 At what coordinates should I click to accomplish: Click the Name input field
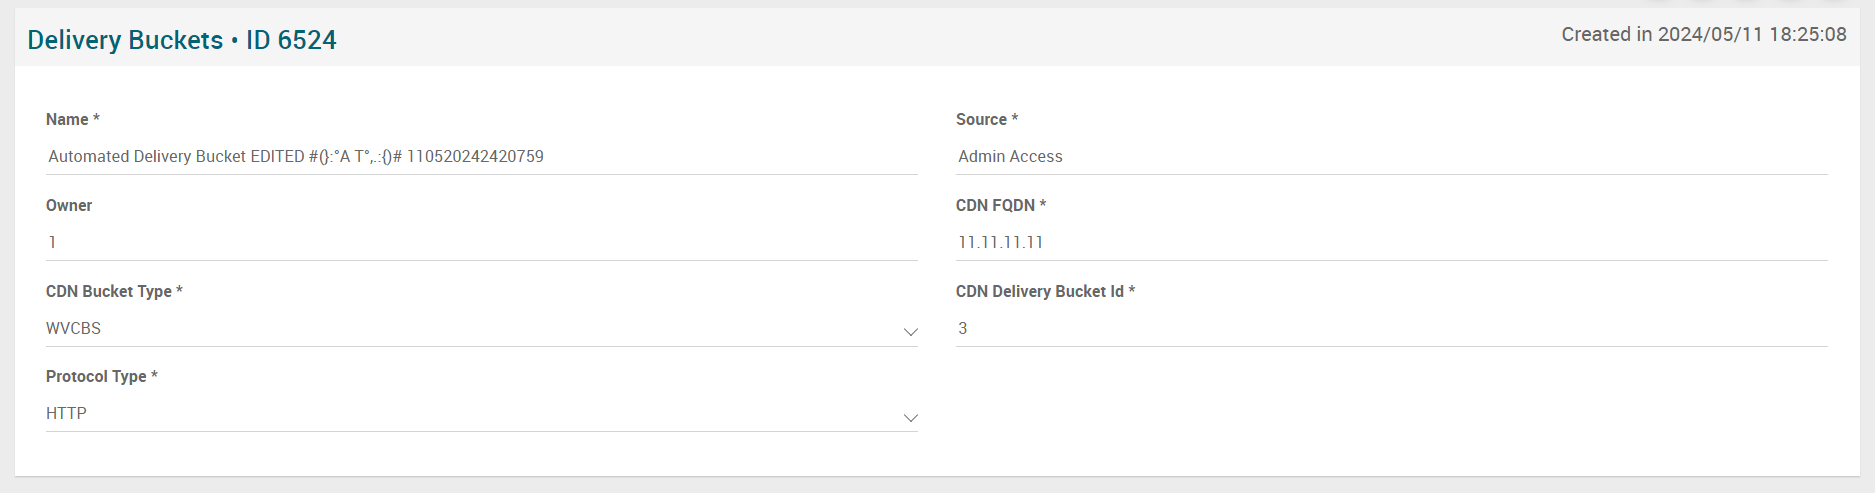(x=480, y=157)
